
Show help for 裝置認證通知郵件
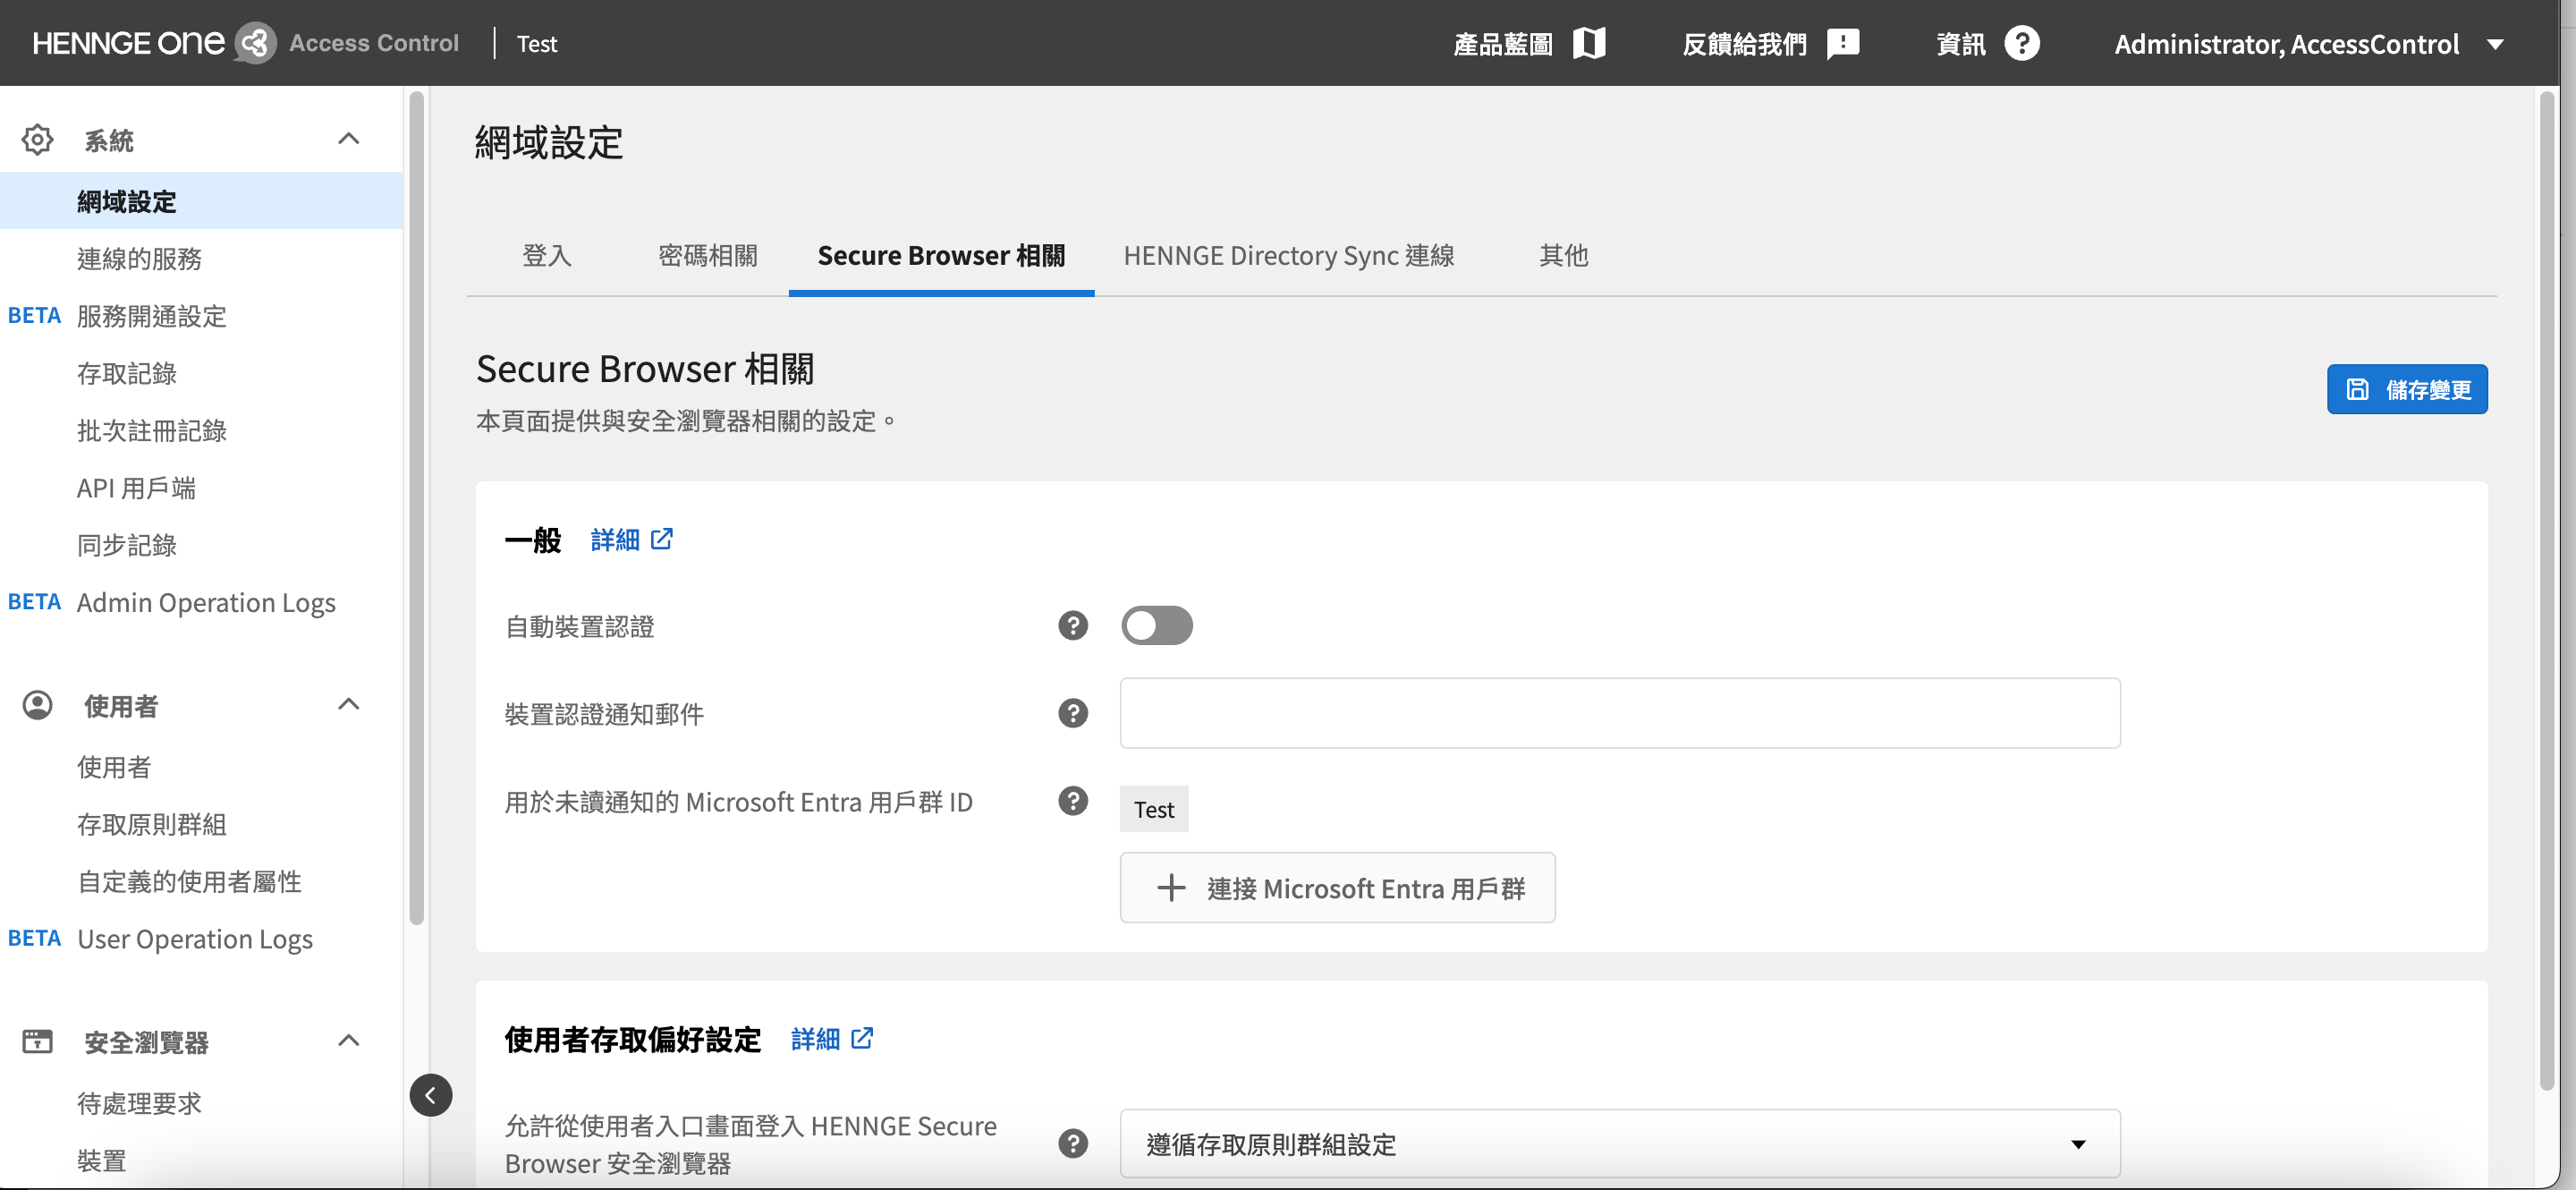(1072, 713)
